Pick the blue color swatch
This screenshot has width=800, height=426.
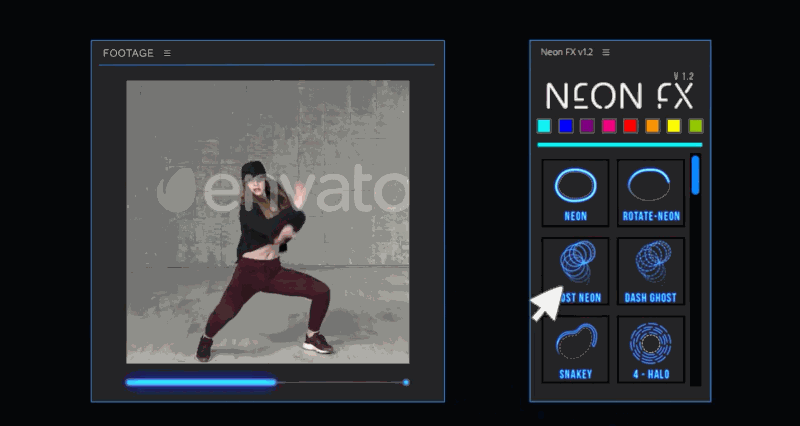coord(566,126)
